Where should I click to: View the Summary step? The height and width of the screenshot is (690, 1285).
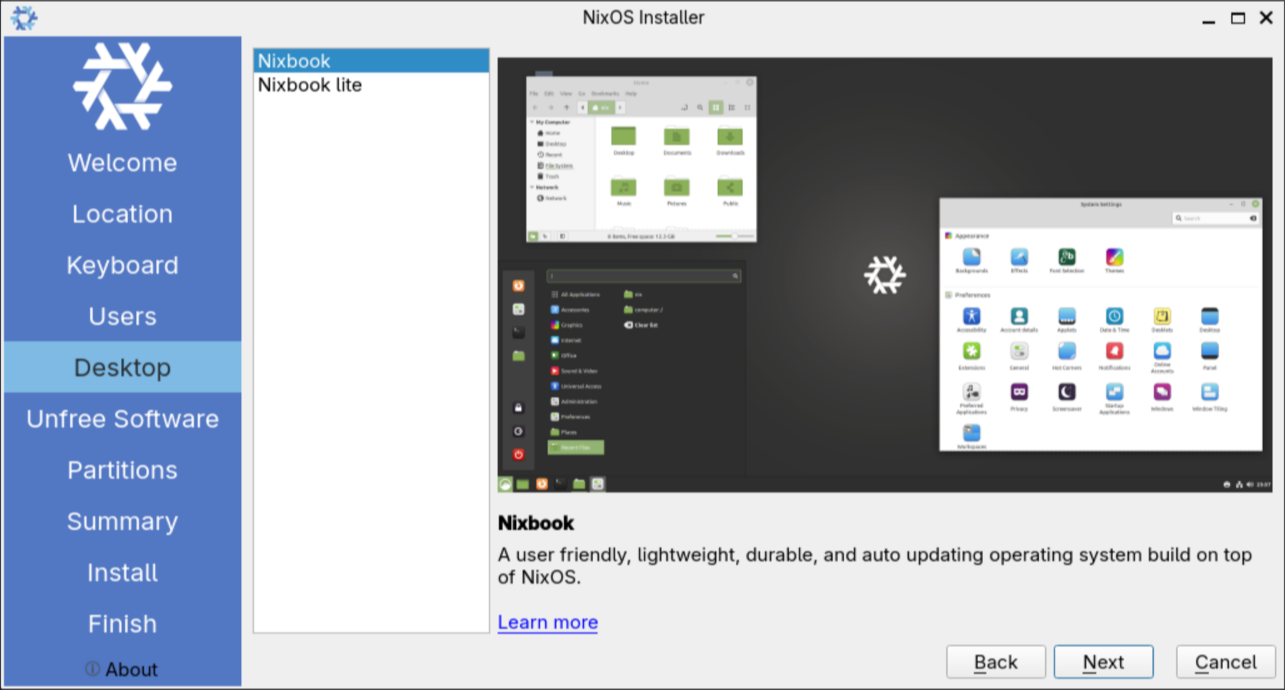click(x=122, y=521)
